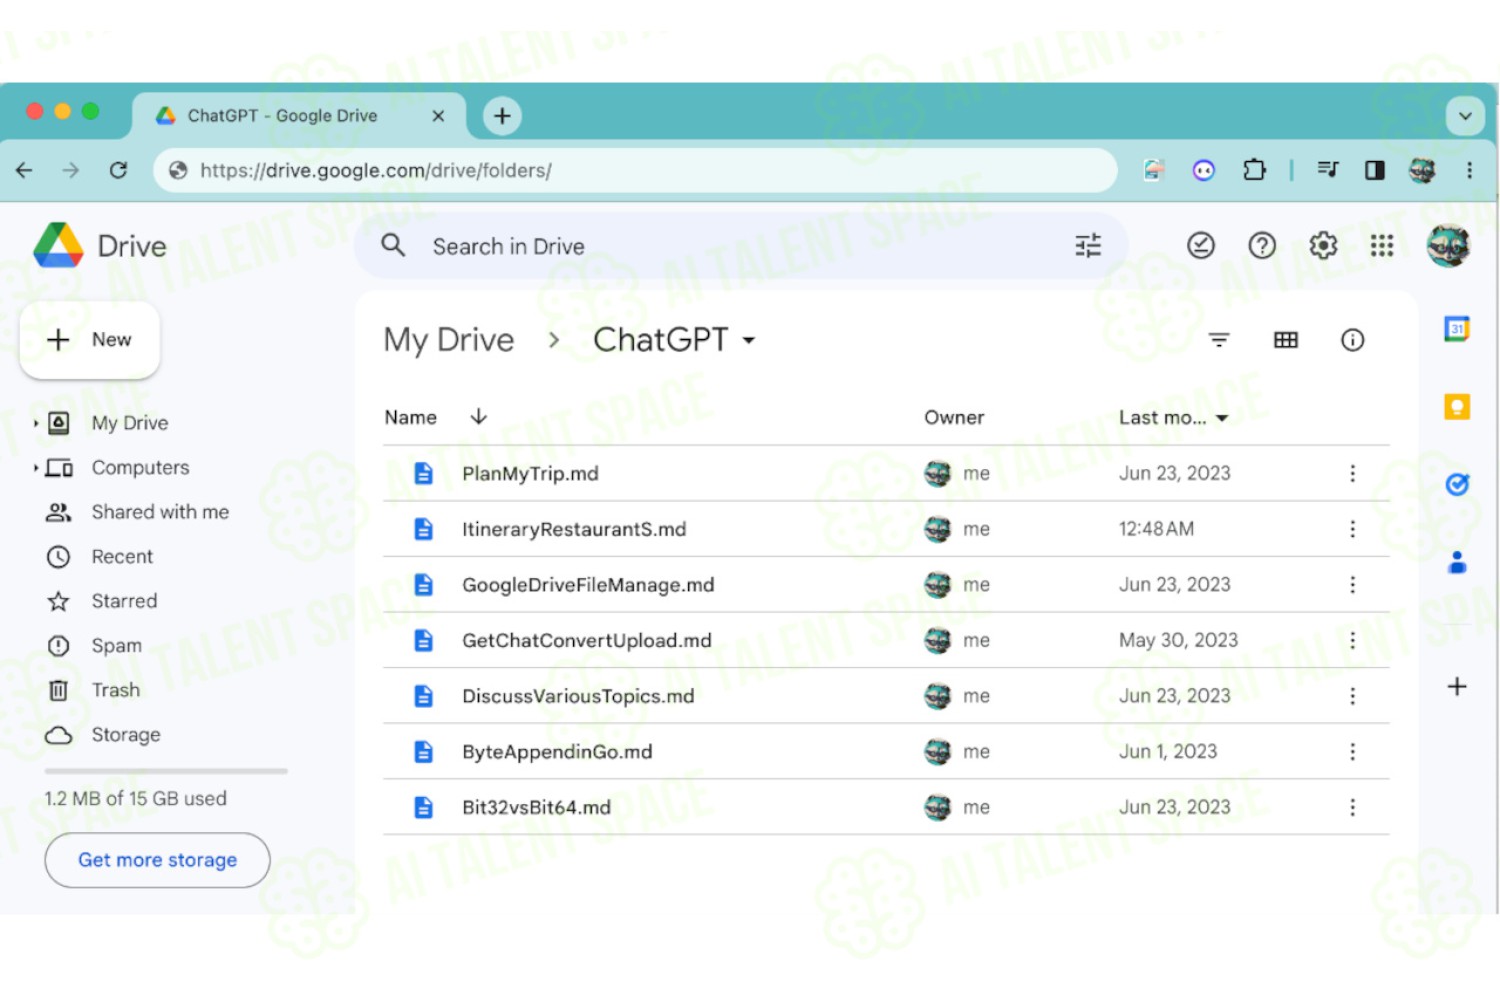Reload the page
The height and width of the screenshot is (1000, 1500).
[x=118, y=170]
